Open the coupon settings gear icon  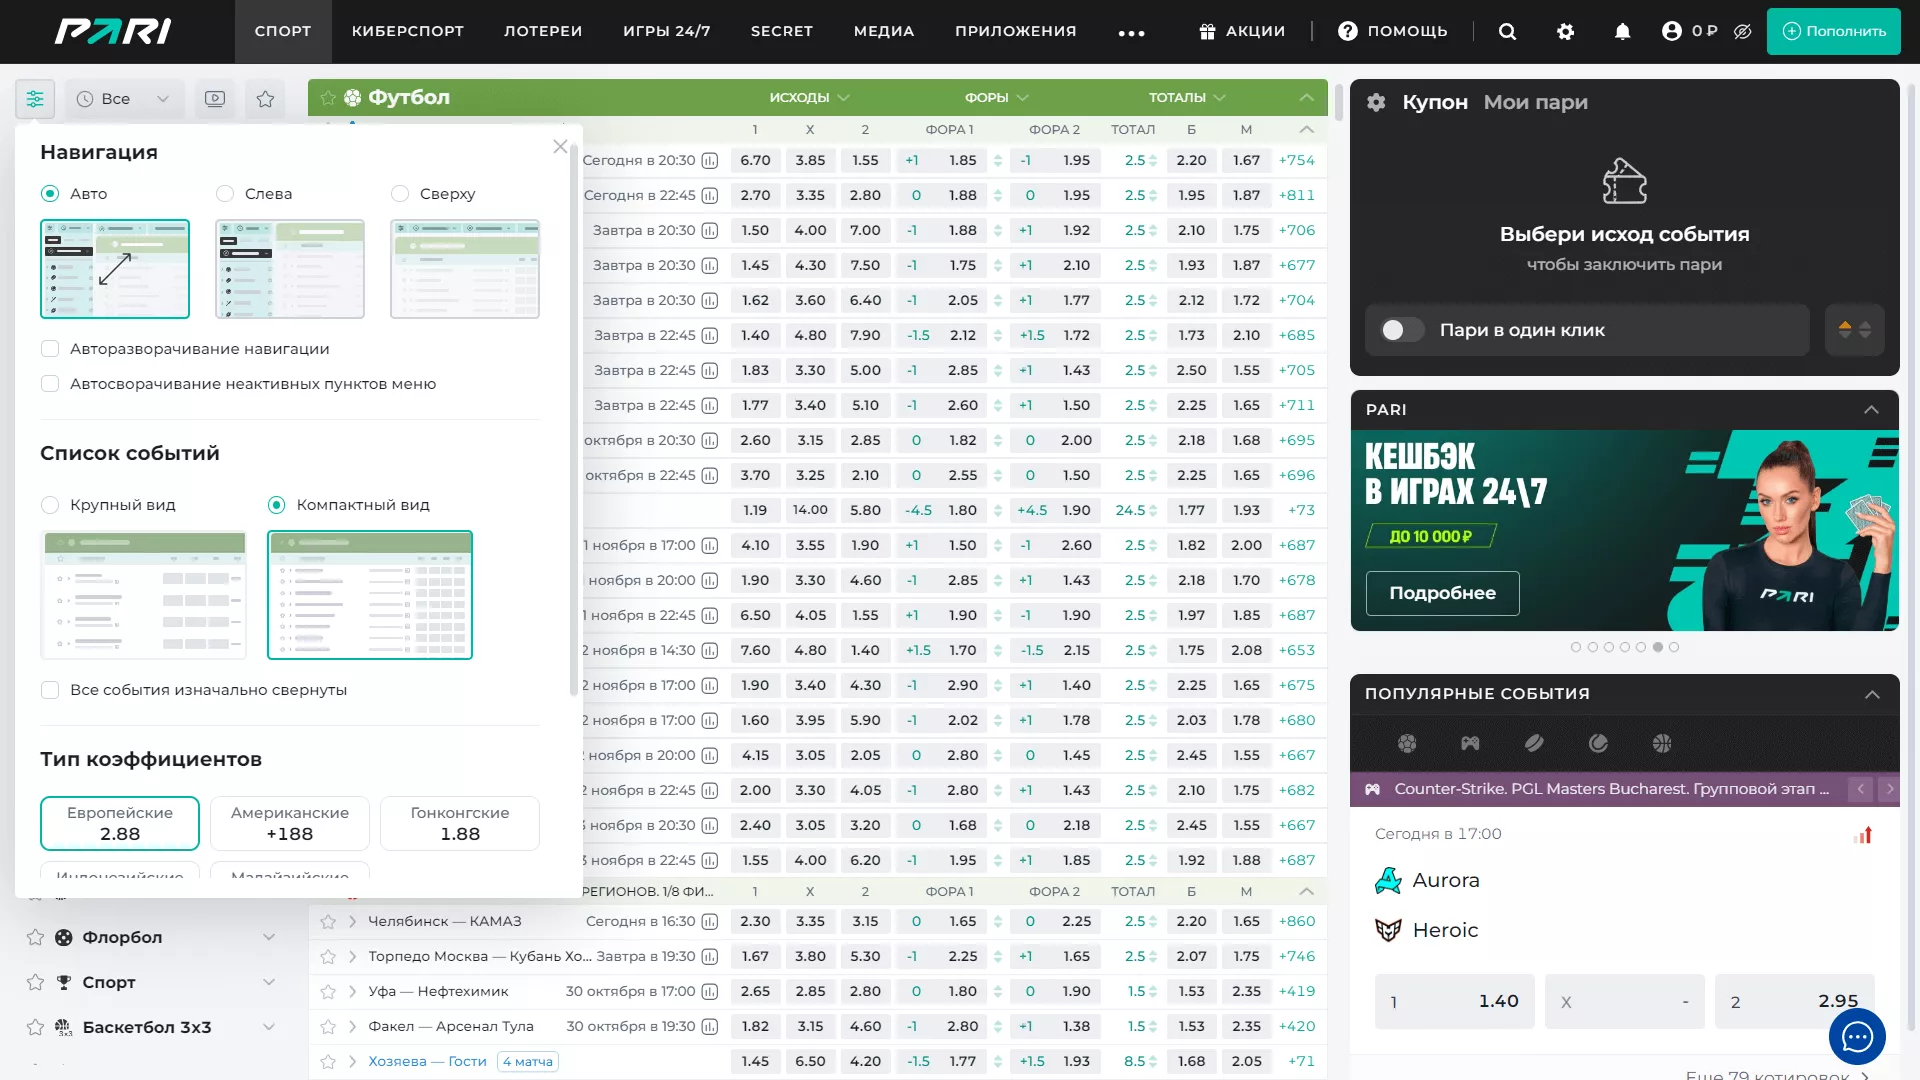point(1376,102)
